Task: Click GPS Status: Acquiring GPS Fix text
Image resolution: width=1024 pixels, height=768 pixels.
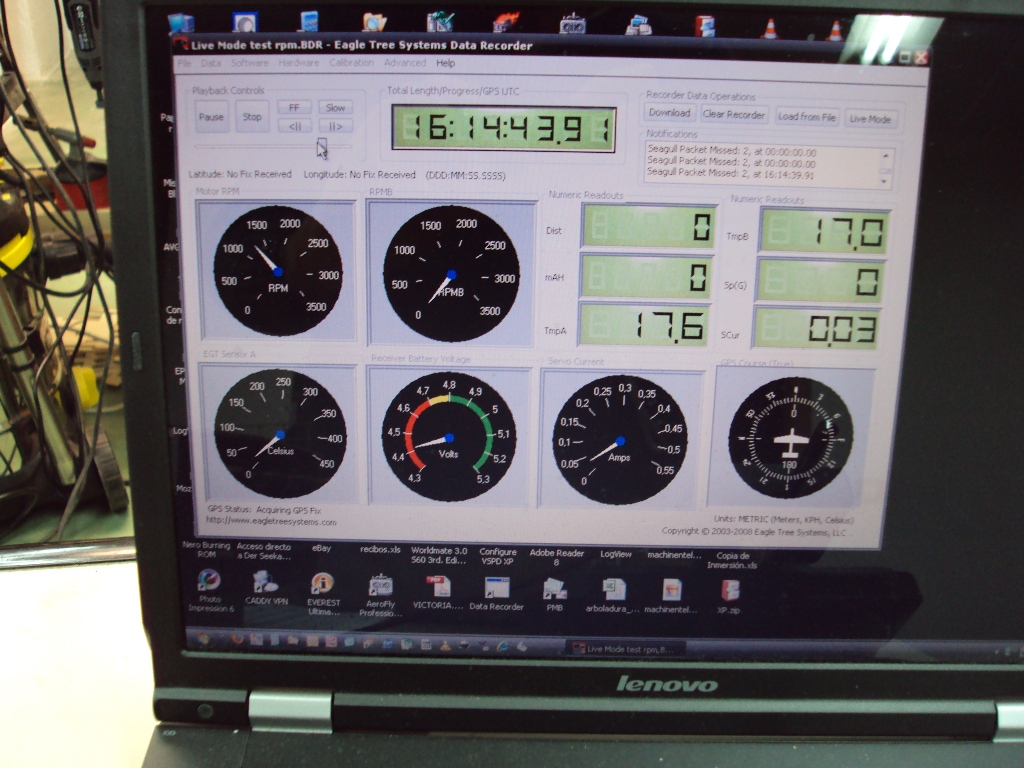Action: [x=264, y=509]
